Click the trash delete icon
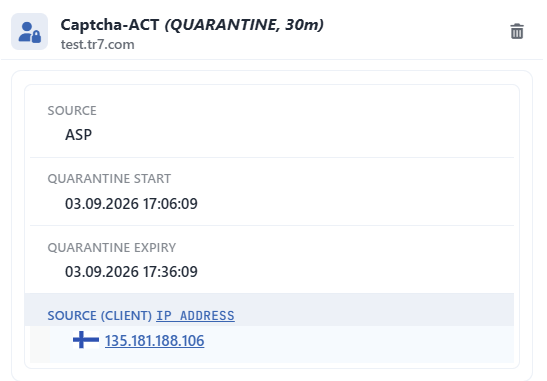 coord(517,31)
